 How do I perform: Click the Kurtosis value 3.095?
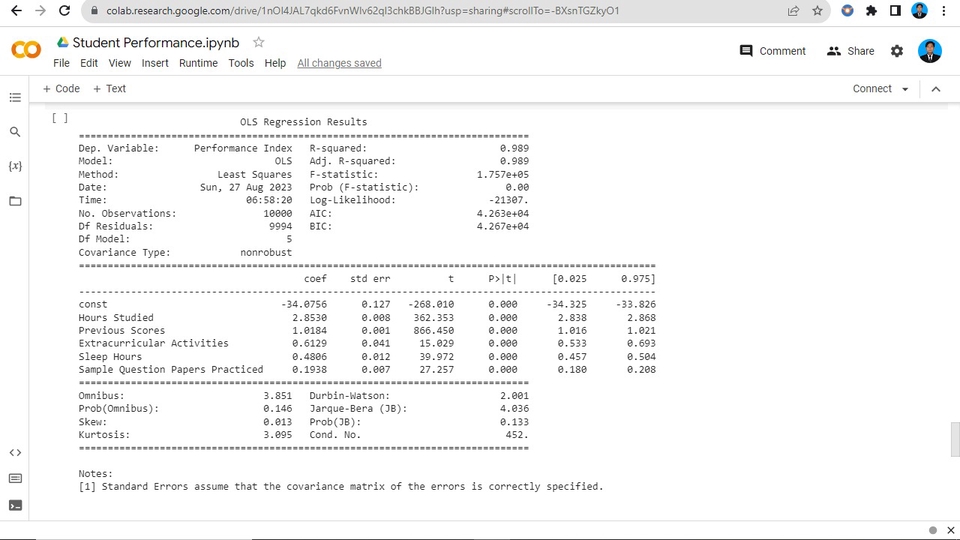point(277,435)
